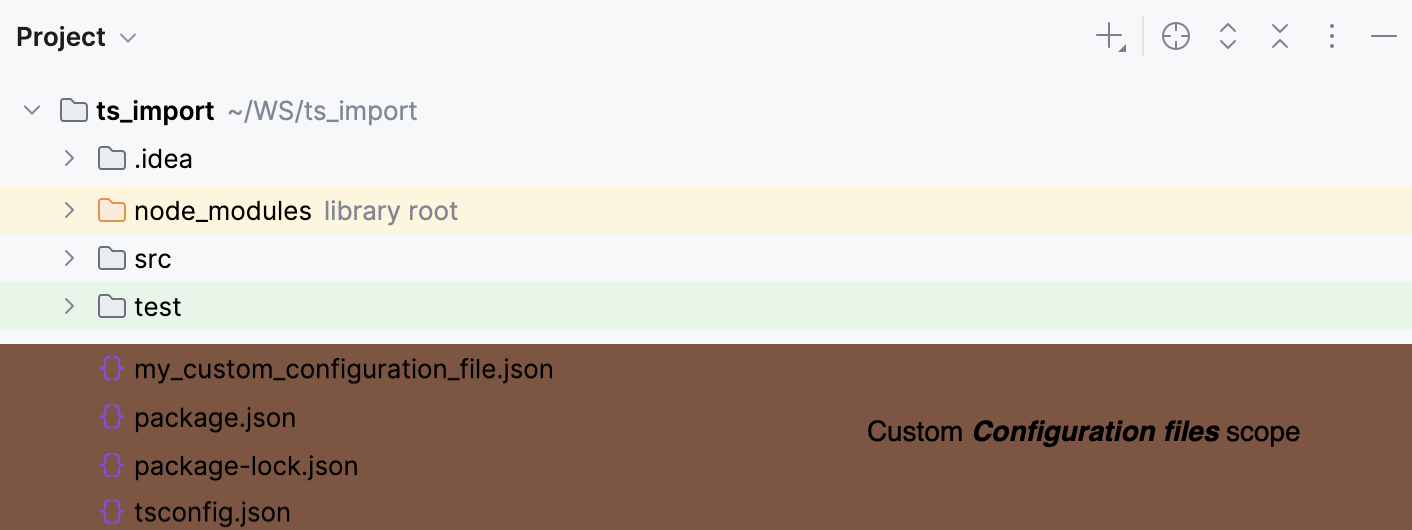1412x530 pixels.
Task: Click the ts_import root folder icon
Action: [74, 110]
